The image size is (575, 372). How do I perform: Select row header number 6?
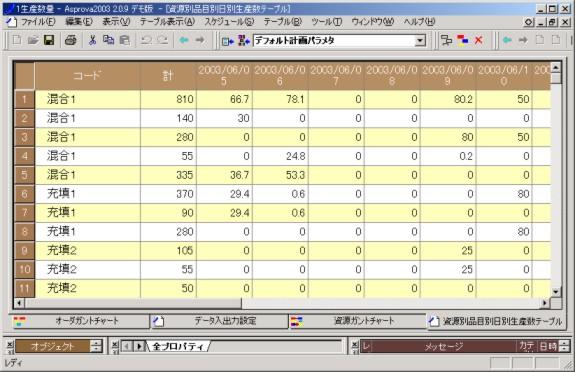[x=24, y=194]
